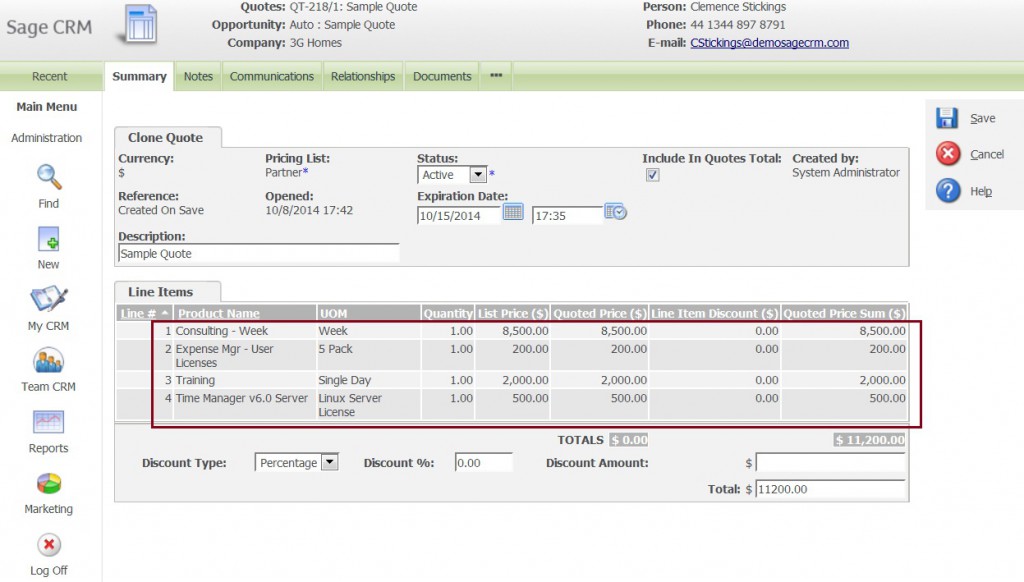Click the Help text link
The height and width of the screenshot is (582, 1024).
(981, 191)
